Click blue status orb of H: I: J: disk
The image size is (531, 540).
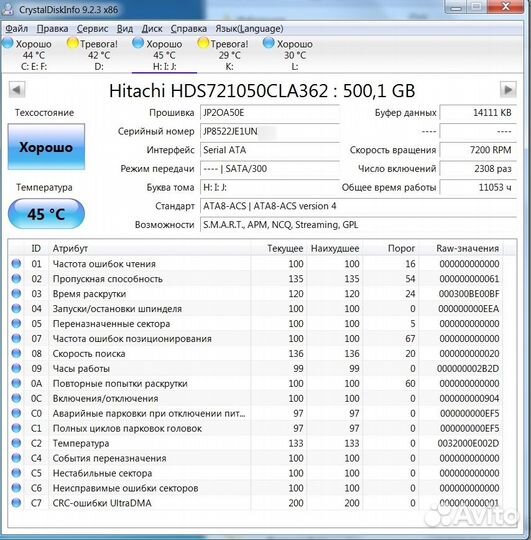138,43
